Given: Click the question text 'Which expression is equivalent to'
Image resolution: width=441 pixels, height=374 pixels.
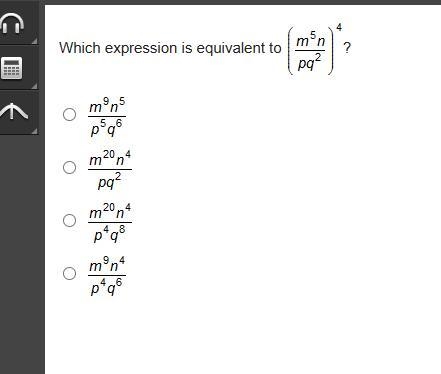Looking at the screenshot, I should (x=170, y=48).
